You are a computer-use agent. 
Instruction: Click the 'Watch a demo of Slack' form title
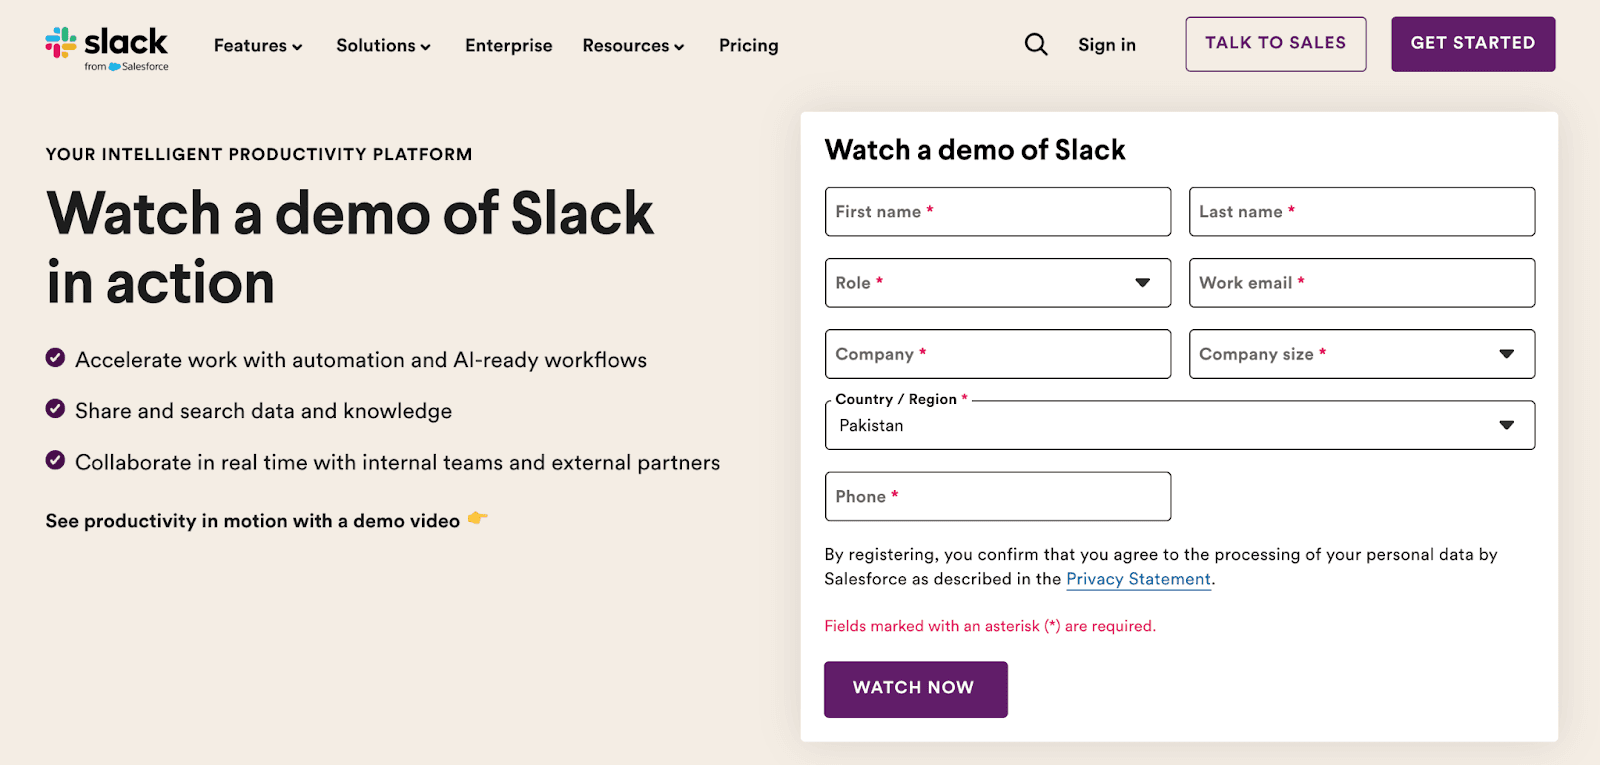[975, 150]
